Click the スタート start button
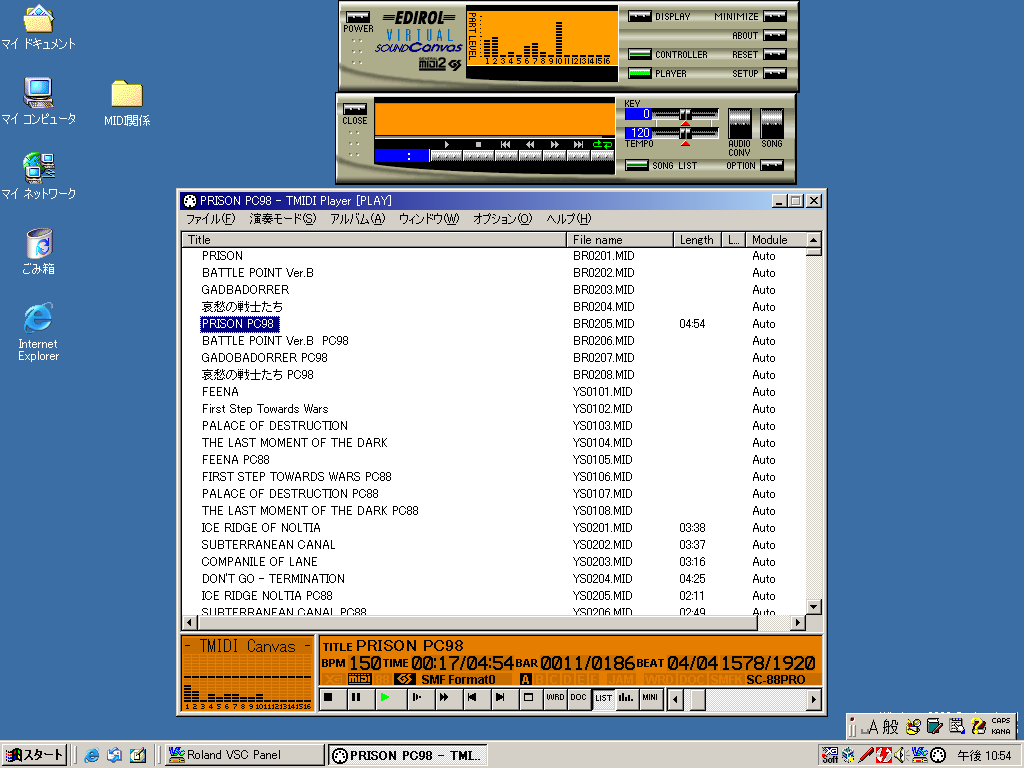The image size is (1024, 768). (33, 755)
